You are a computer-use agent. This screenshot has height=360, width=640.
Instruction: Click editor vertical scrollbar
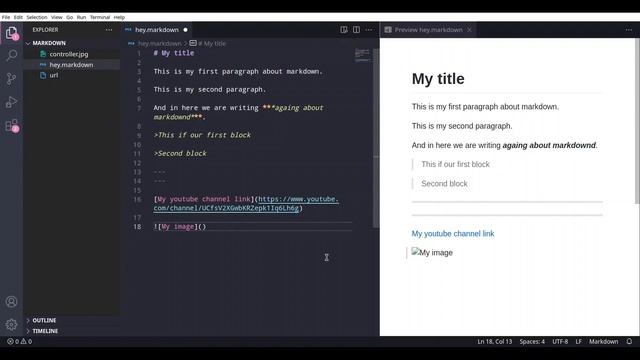376,138
